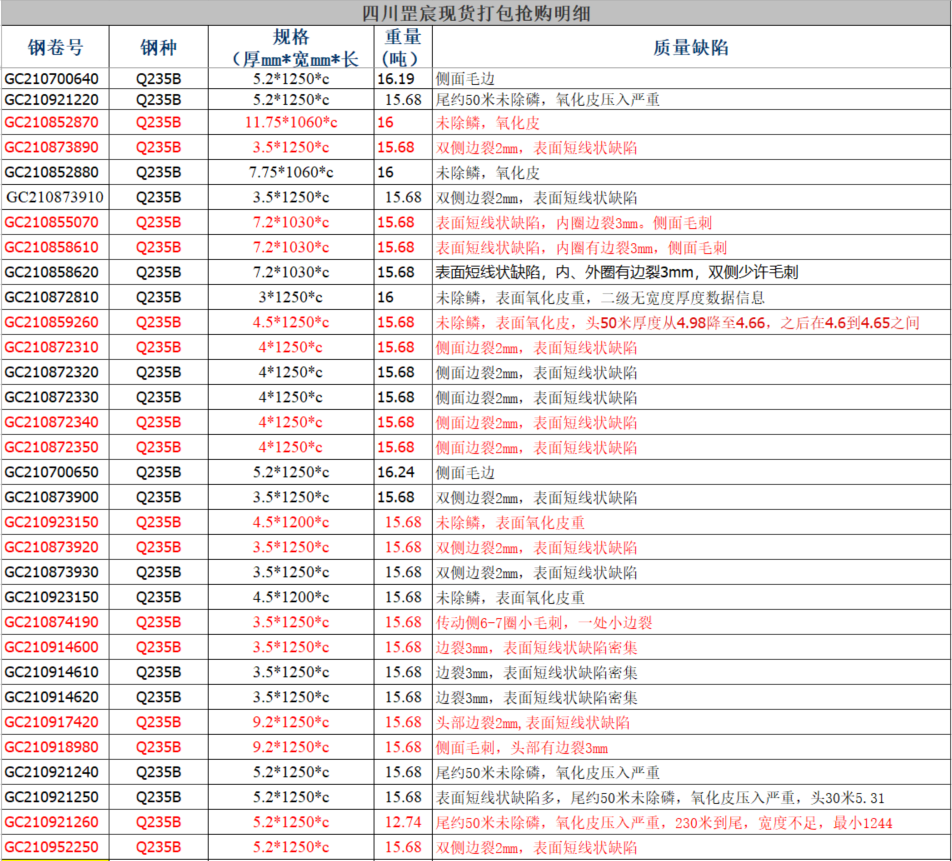This screenshot has height=861, width=952.
Task: Click coil number GC210872350
Action: pyautogui.click(x=52, y=447)
